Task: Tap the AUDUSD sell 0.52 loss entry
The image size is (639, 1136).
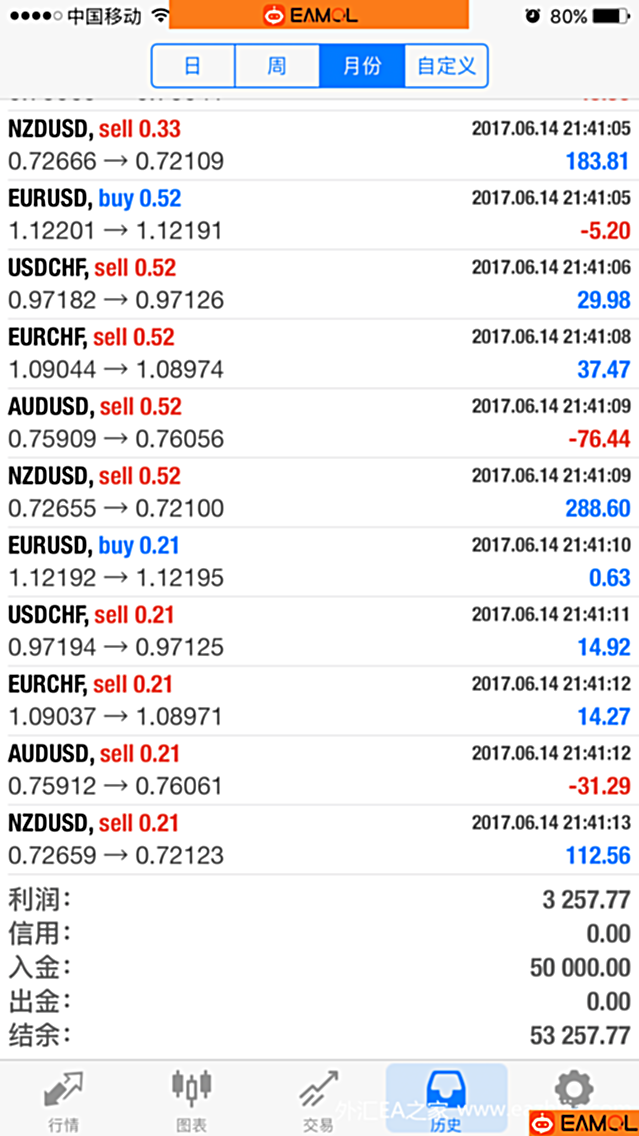Action: 319,423
